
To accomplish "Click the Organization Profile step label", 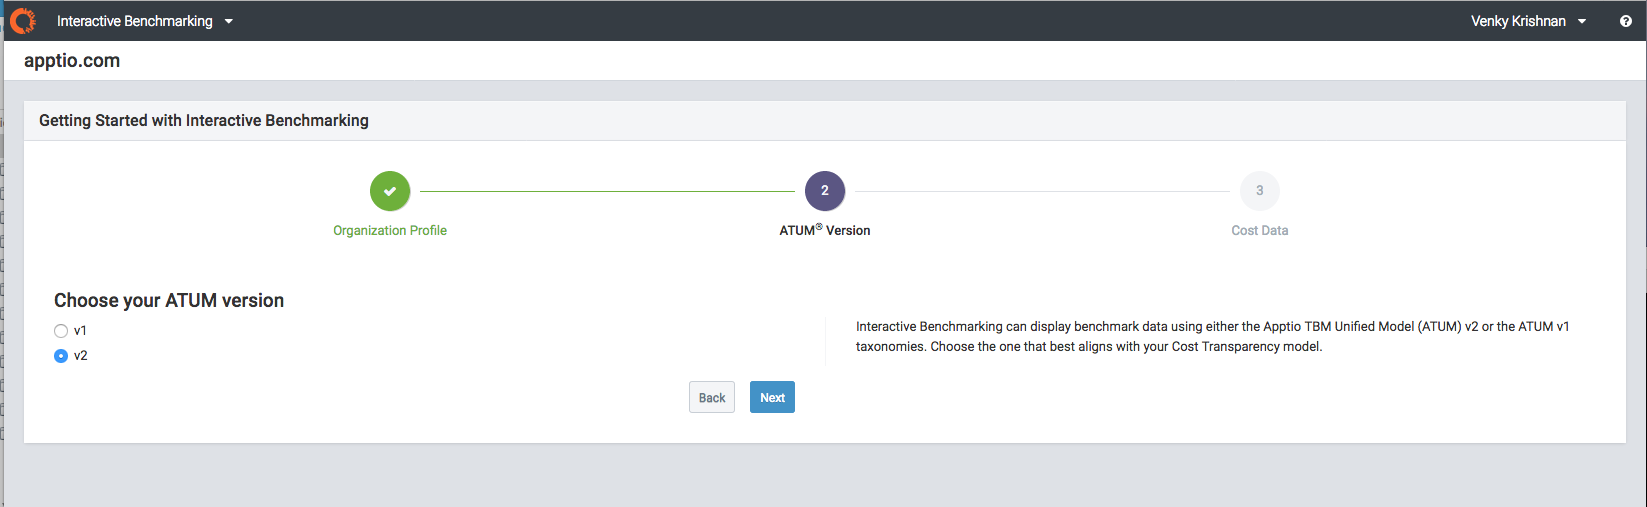I will (x=390, y=230).
